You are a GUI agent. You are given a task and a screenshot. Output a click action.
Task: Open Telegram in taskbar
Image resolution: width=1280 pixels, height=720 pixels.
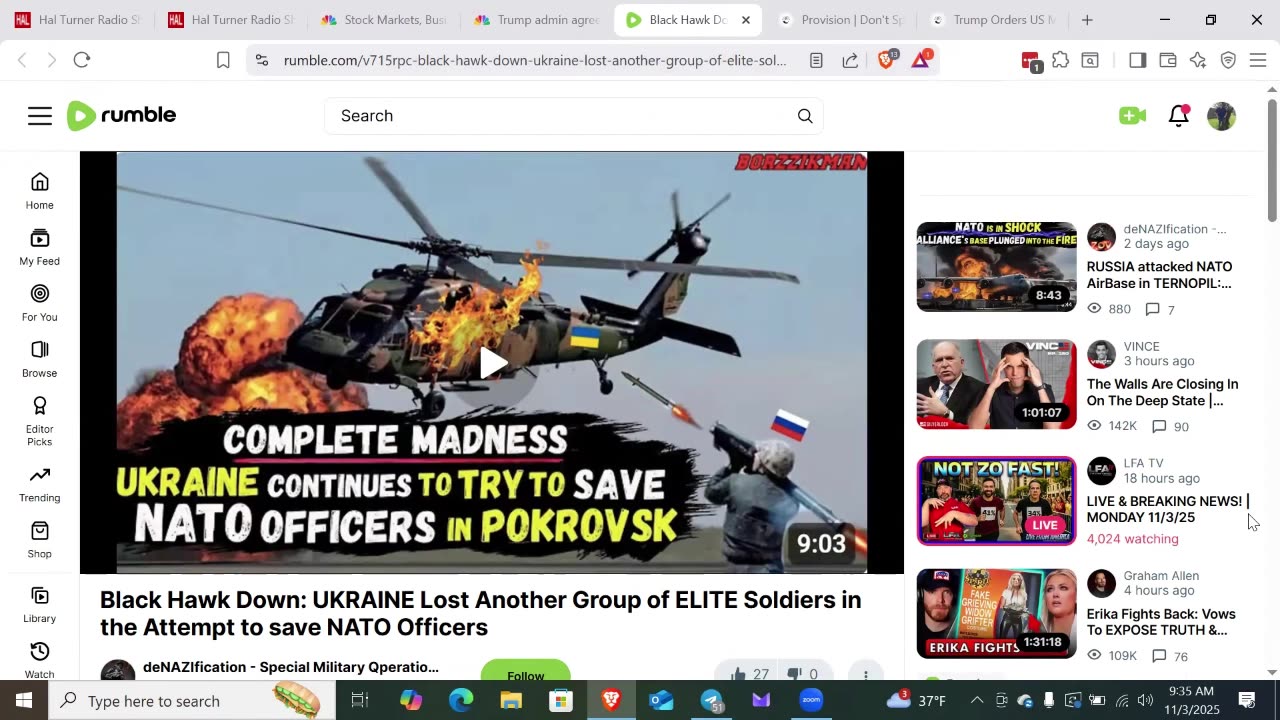click(x=711, y=700)
